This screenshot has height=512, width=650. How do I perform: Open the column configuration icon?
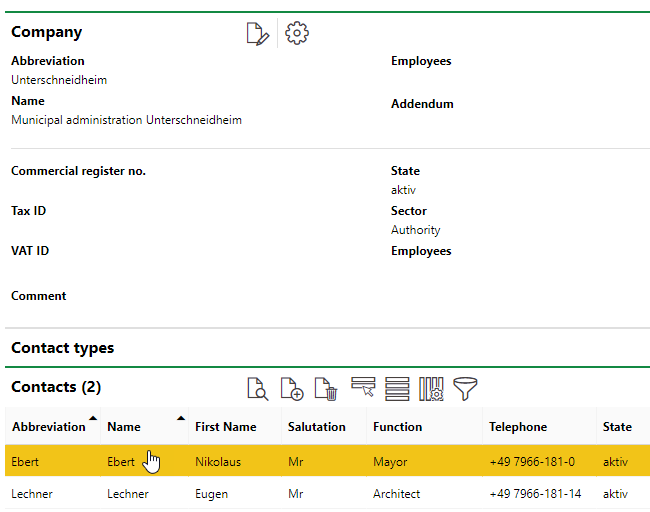click(431, 389)
